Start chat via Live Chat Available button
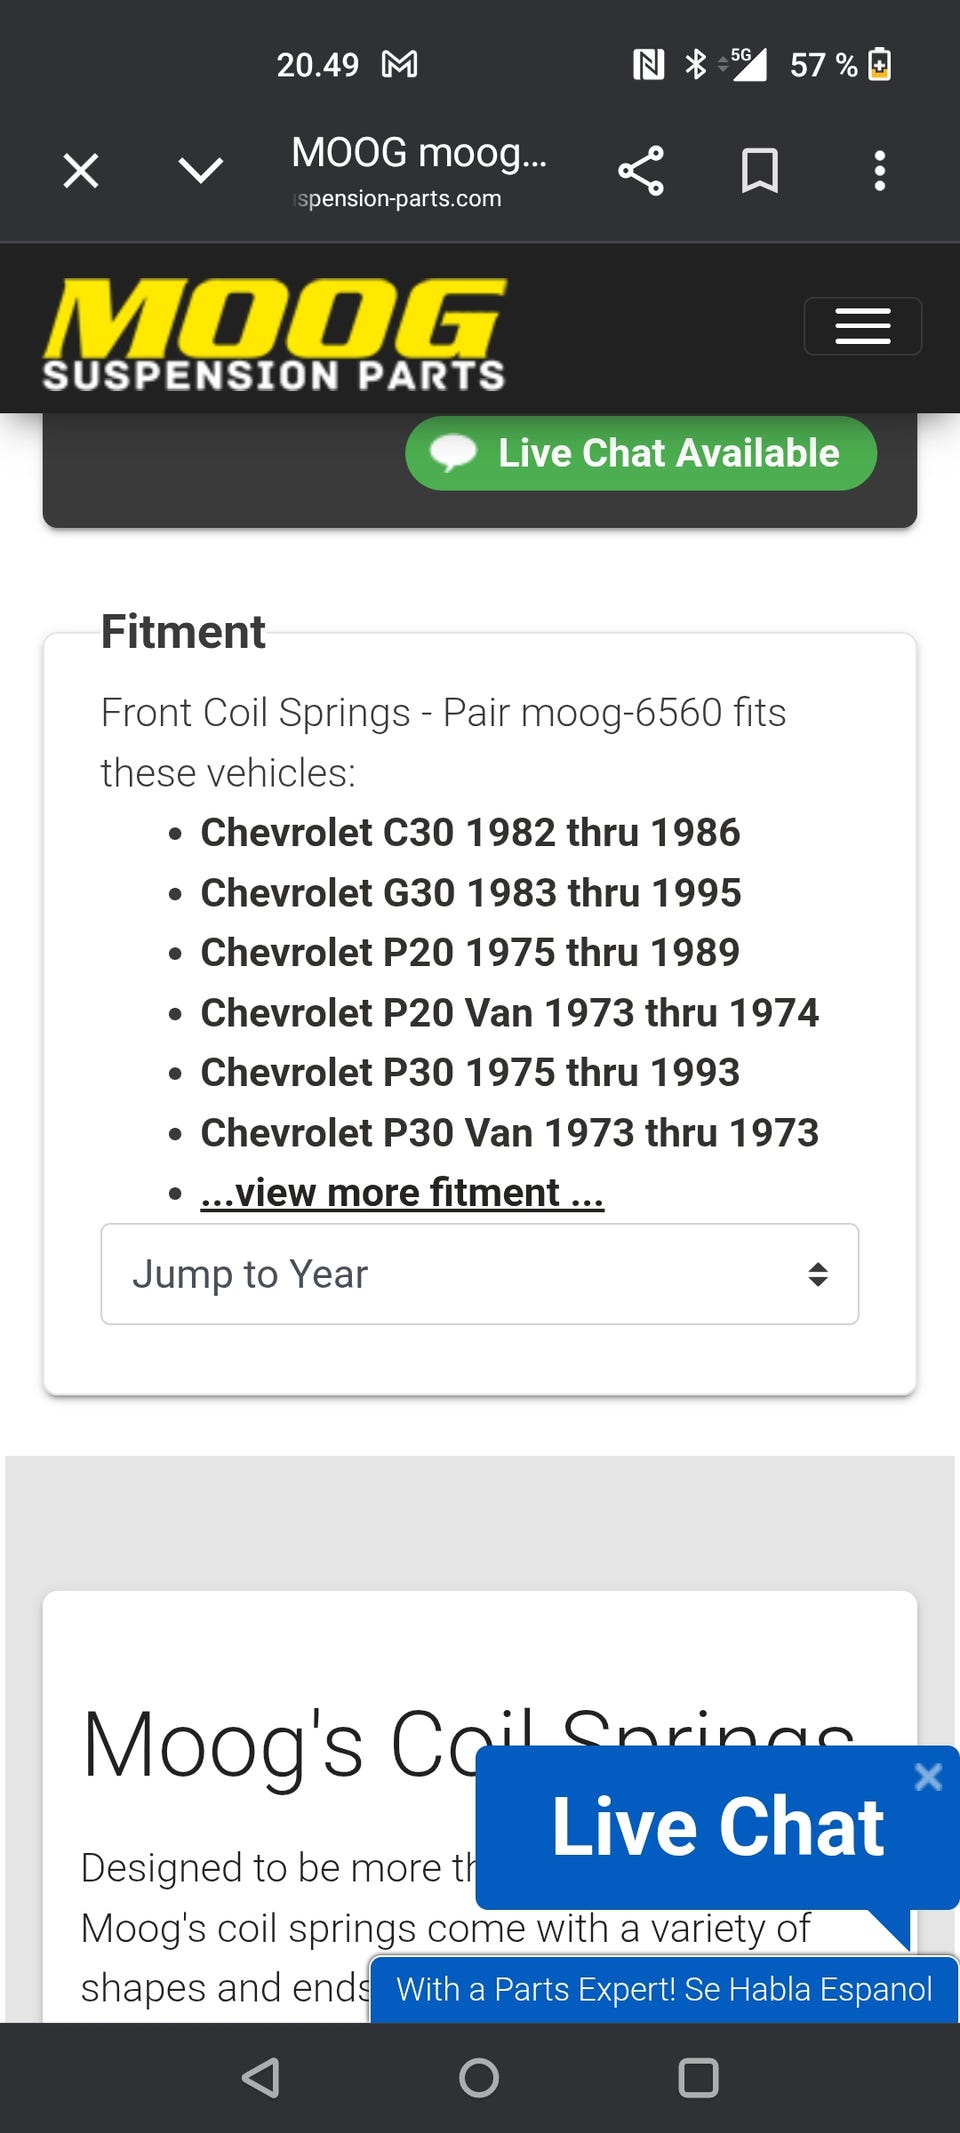Viewport: 960px width, 2133px height. coord(641,453)
